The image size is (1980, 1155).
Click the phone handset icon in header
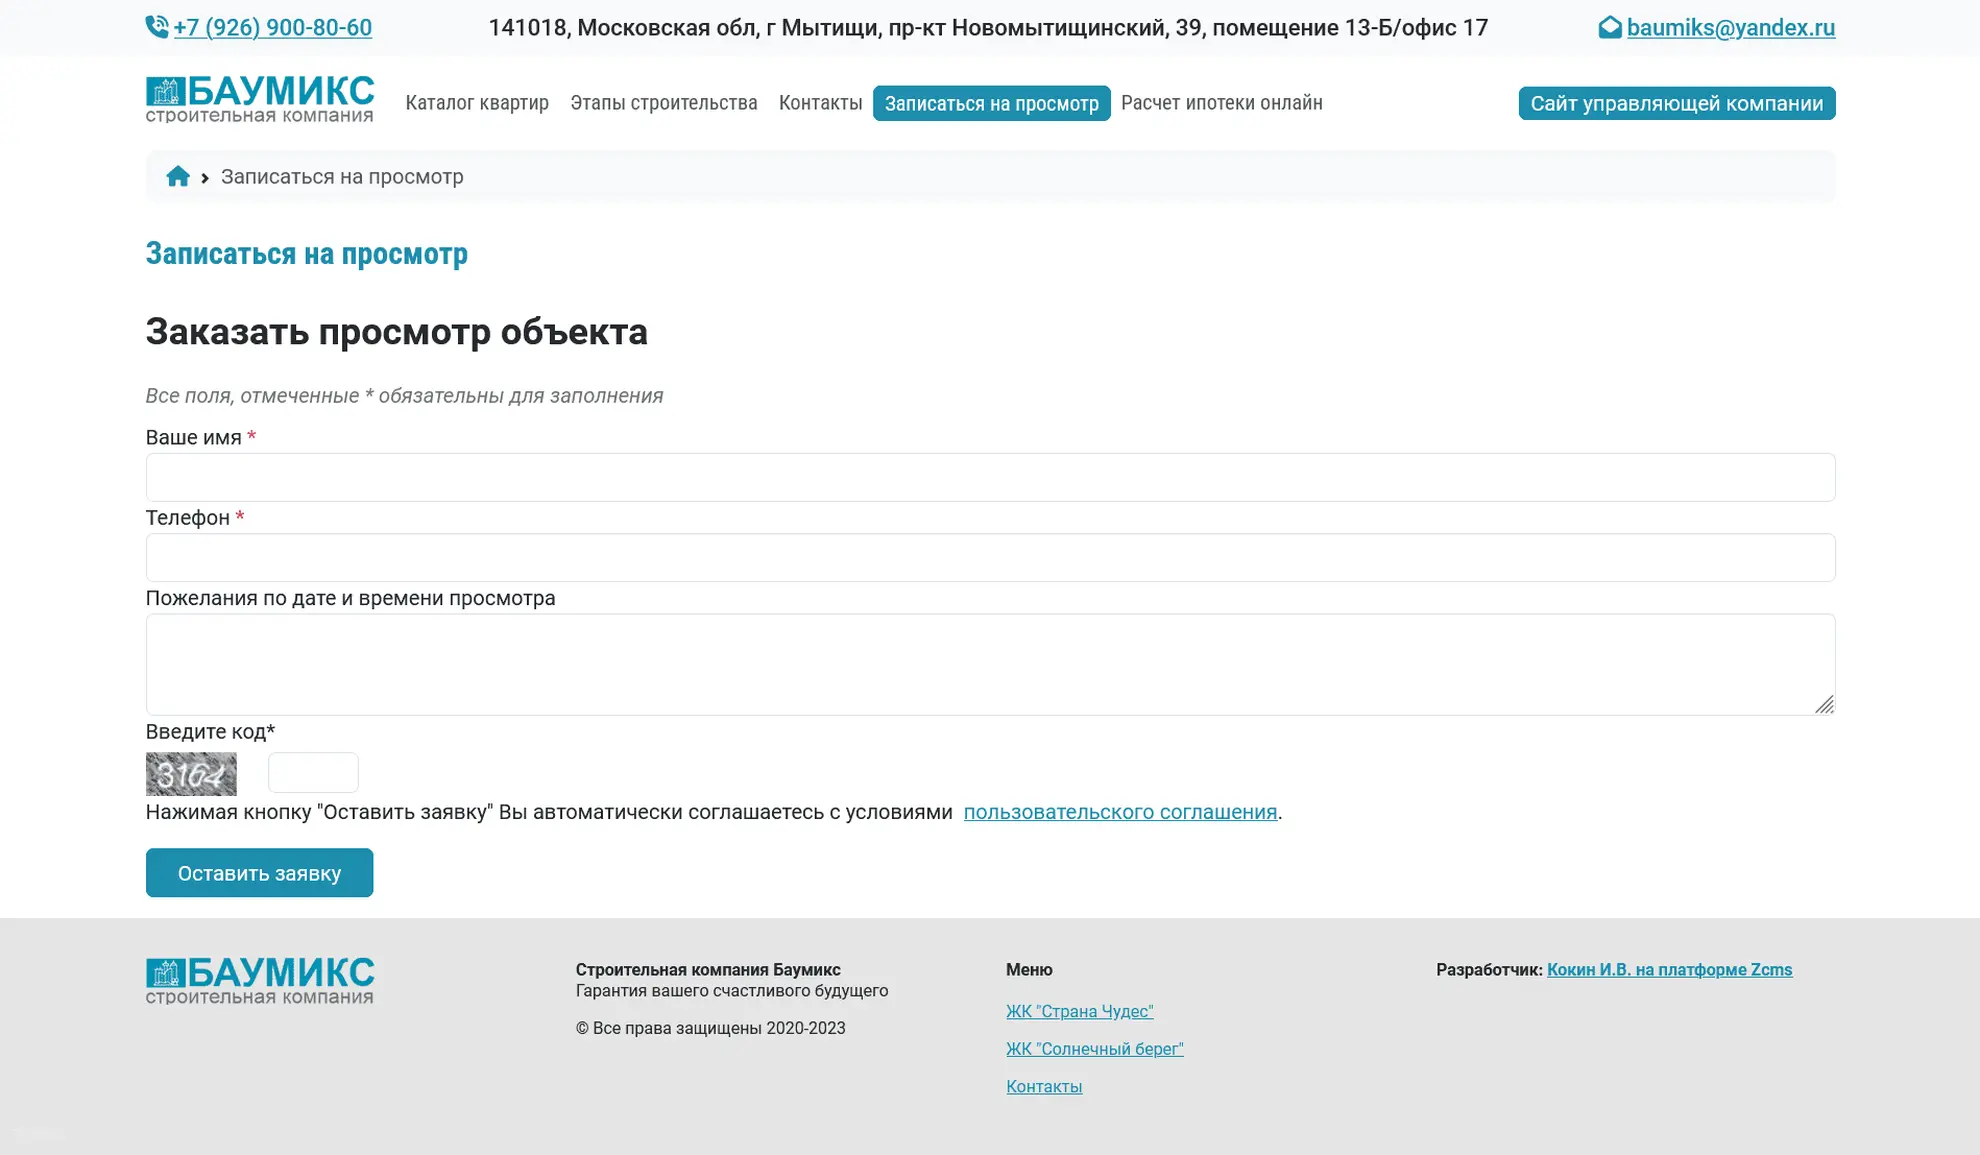[x=157, y=27]
